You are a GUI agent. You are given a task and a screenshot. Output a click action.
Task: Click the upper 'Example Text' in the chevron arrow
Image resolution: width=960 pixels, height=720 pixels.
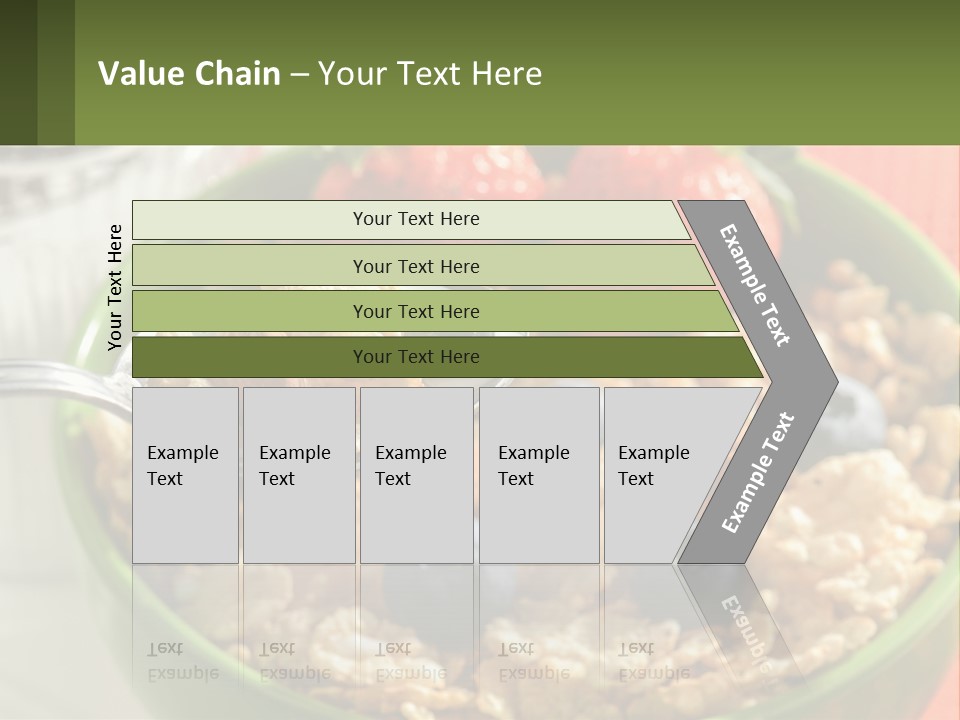[x=754, y=285]
